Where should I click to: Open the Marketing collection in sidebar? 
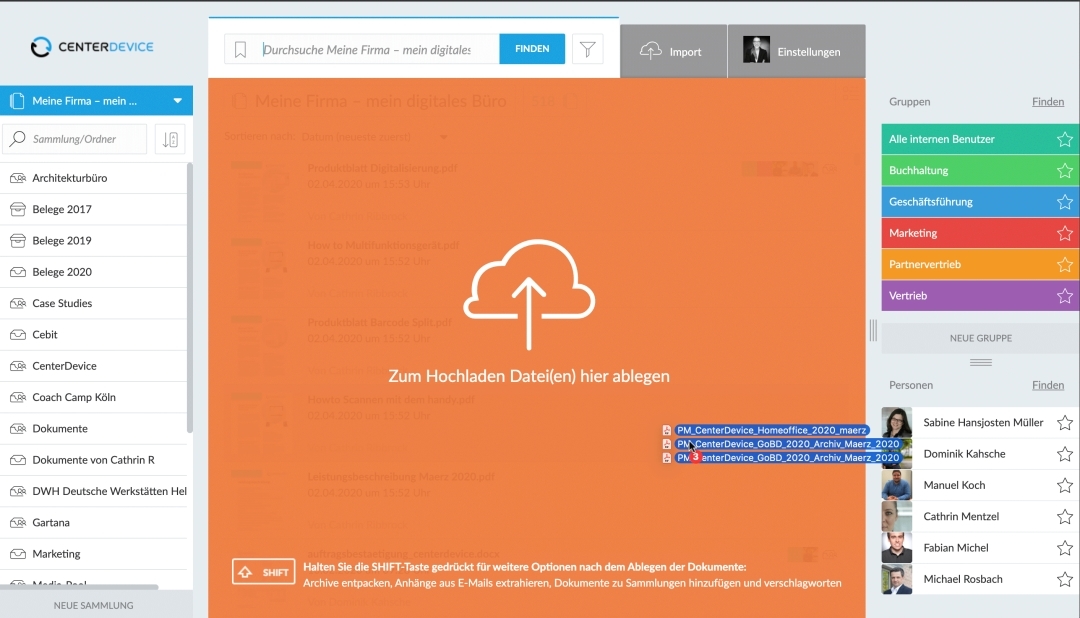(94, 554)
